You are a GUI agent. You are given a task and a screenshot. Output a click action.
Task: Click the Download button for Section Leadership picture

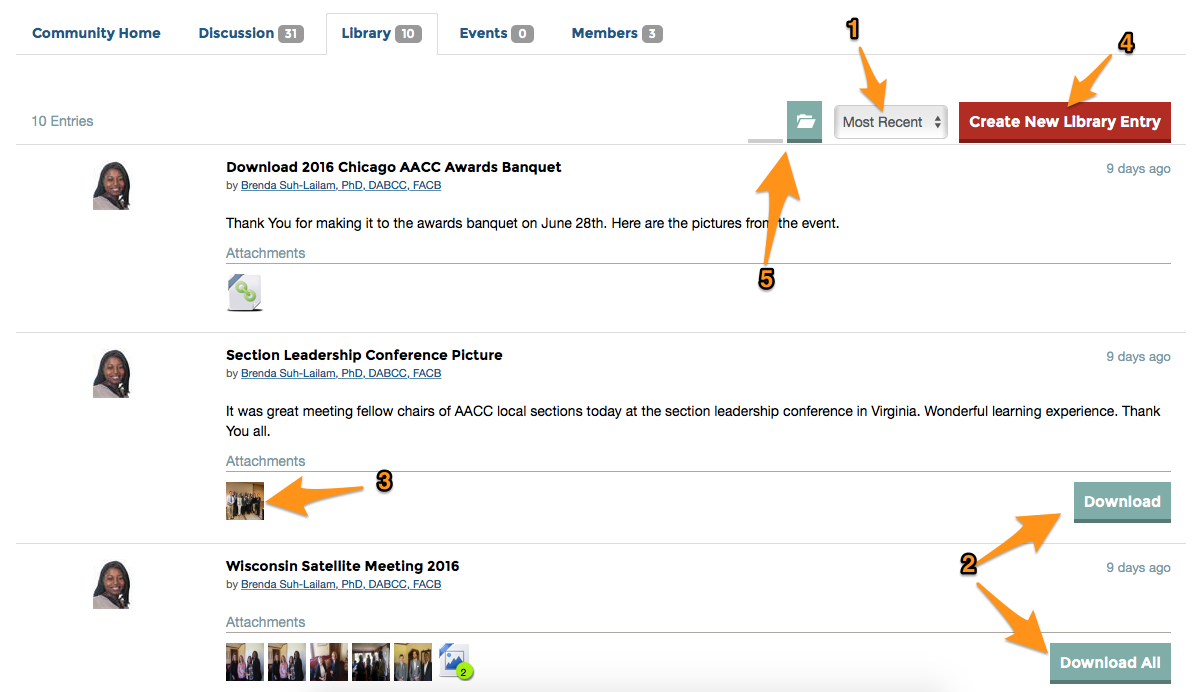click(1121, 501)
